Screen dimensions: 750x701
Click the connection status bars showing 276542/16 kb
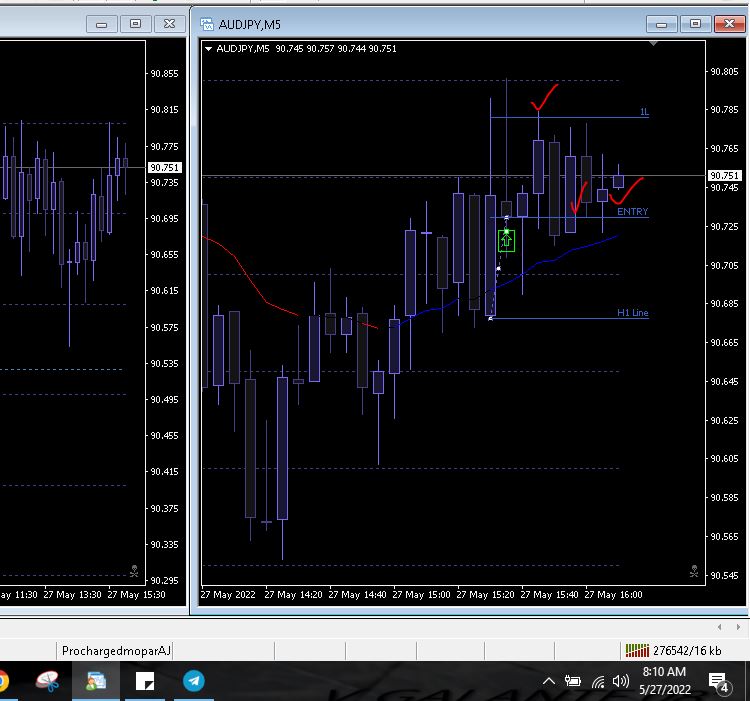pos(635,651)
